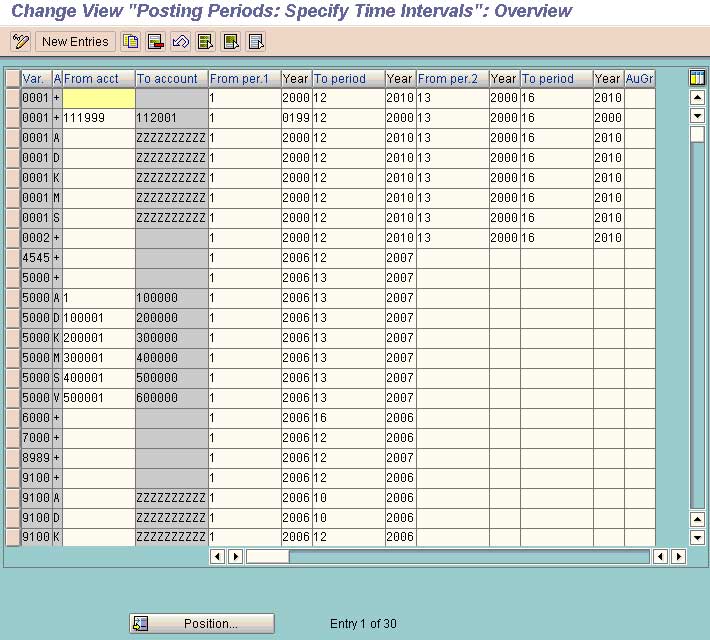The height and width of the screenshot is (640, 710).
Task: Click the Select Block icon
Action: click(x=231, y=42)
